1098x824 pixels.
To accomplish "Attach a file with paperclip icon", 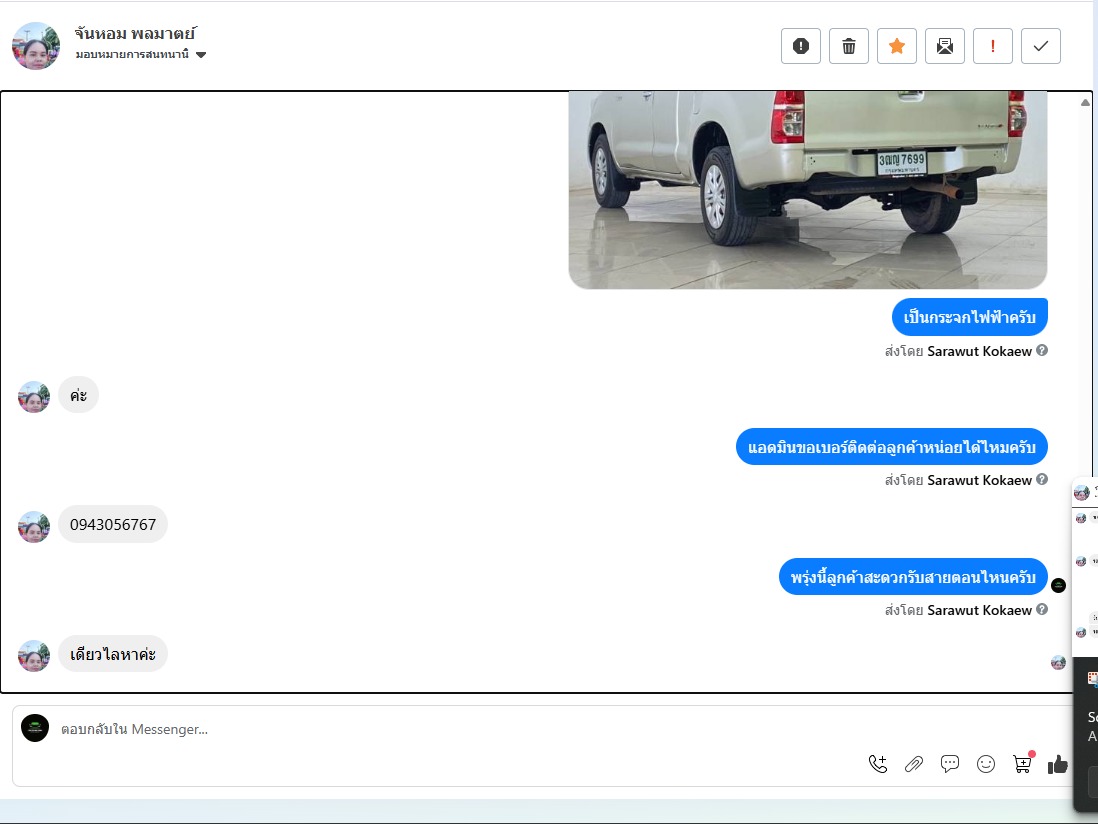I will click(914, 764).
